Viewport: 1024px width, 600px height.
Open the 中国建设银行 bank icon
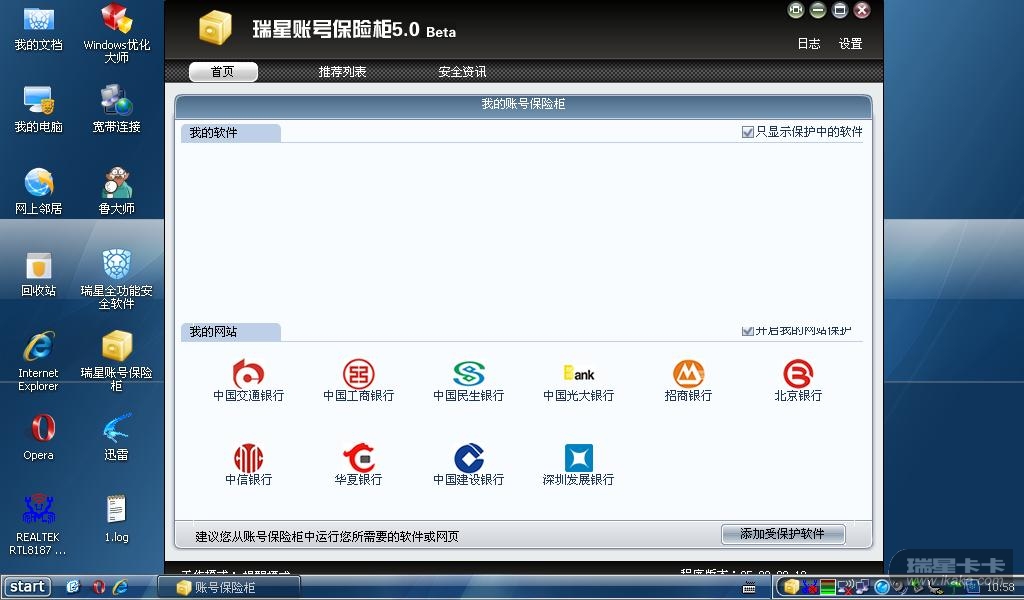[x=469, y=458]
